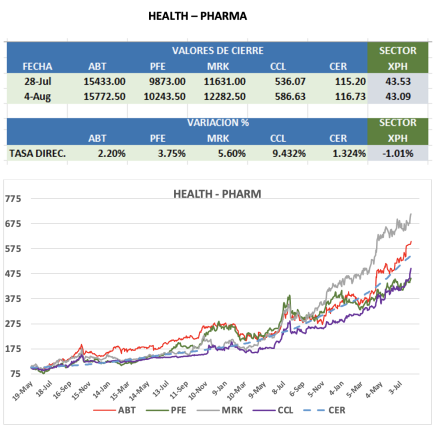Click the red ABT legend line
This screenshot has width=440, height=431.
(x=104, y=410)
